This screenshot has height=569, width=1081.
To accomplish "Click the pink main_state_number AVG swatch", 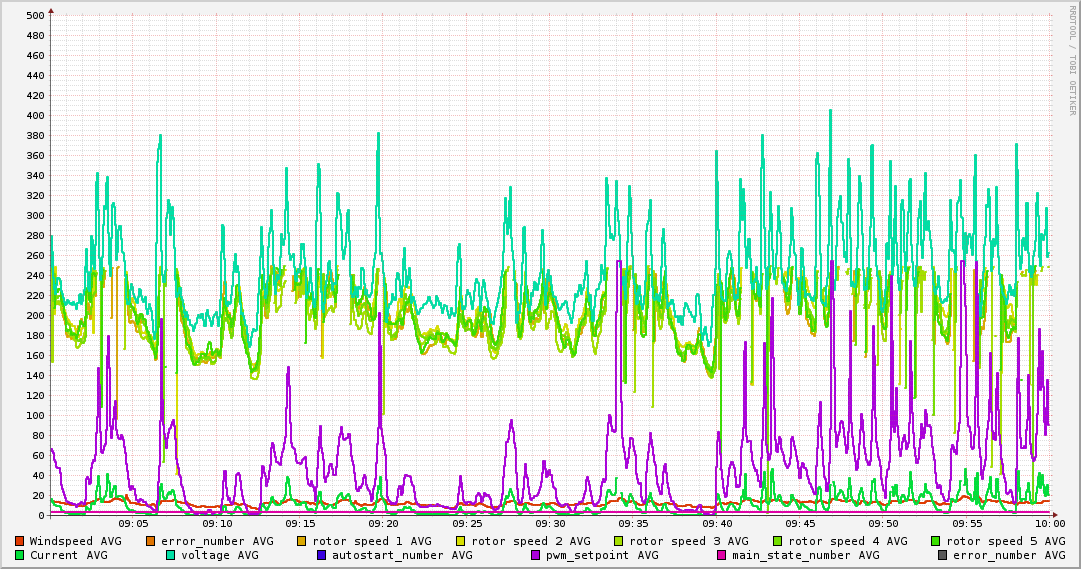I will point(721,555).
